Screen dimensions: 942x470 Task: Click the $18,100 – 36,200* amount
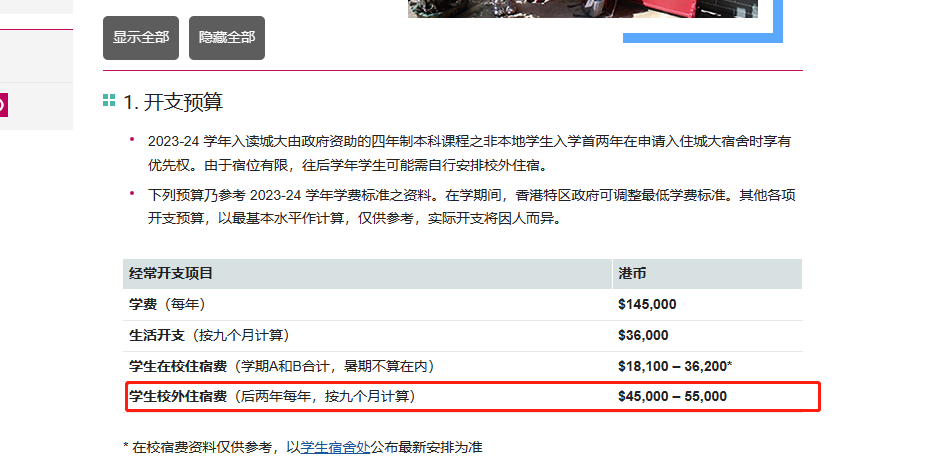(675, 366)
